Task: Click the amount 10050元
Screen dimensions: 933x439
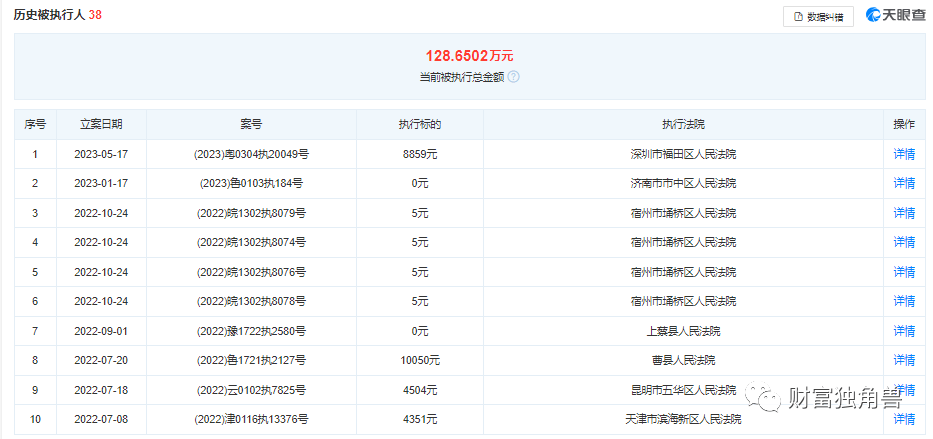Action: (419, 360)
